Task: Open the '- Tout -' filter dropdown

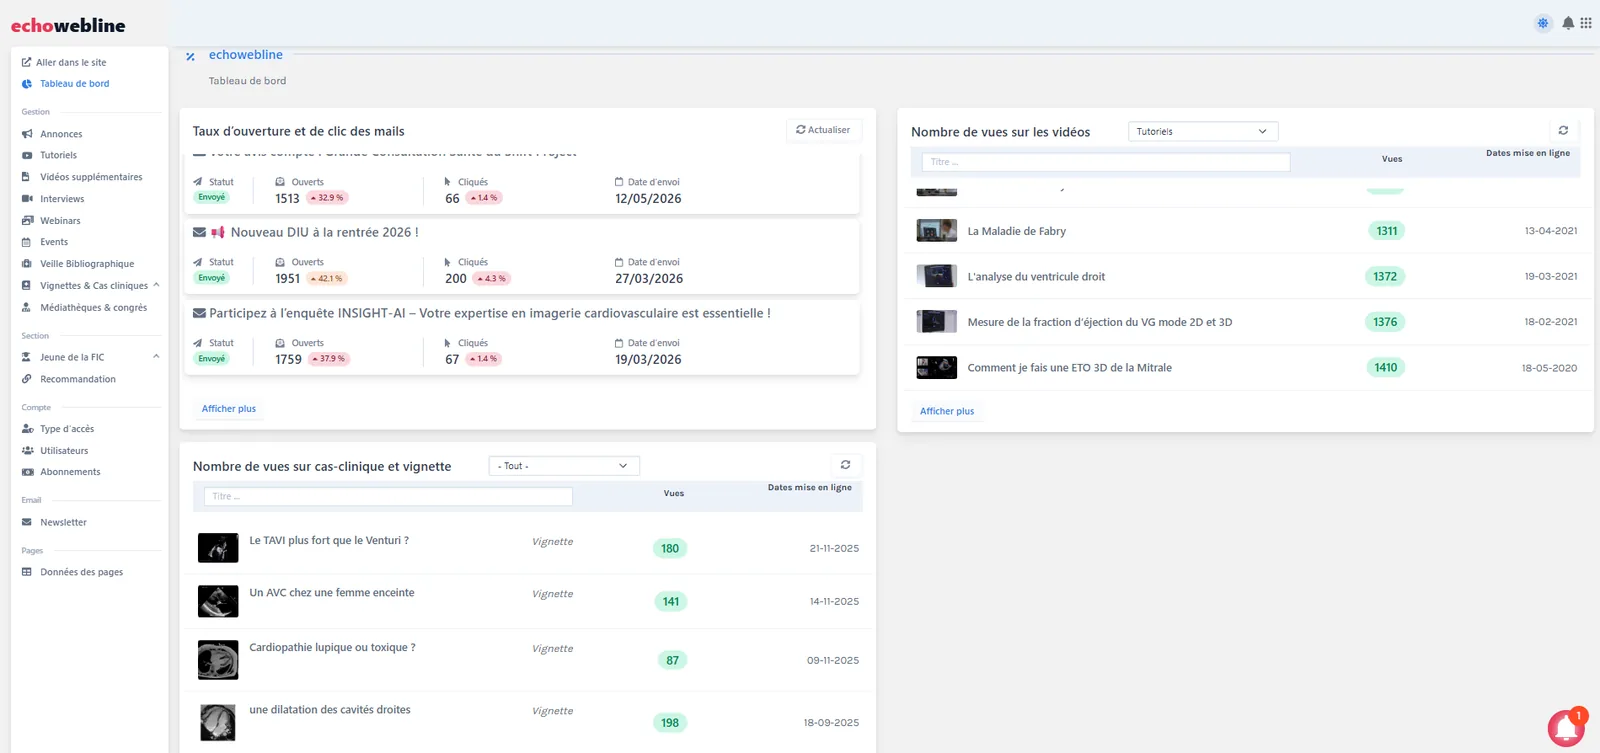Action: (x=564, y=466)
